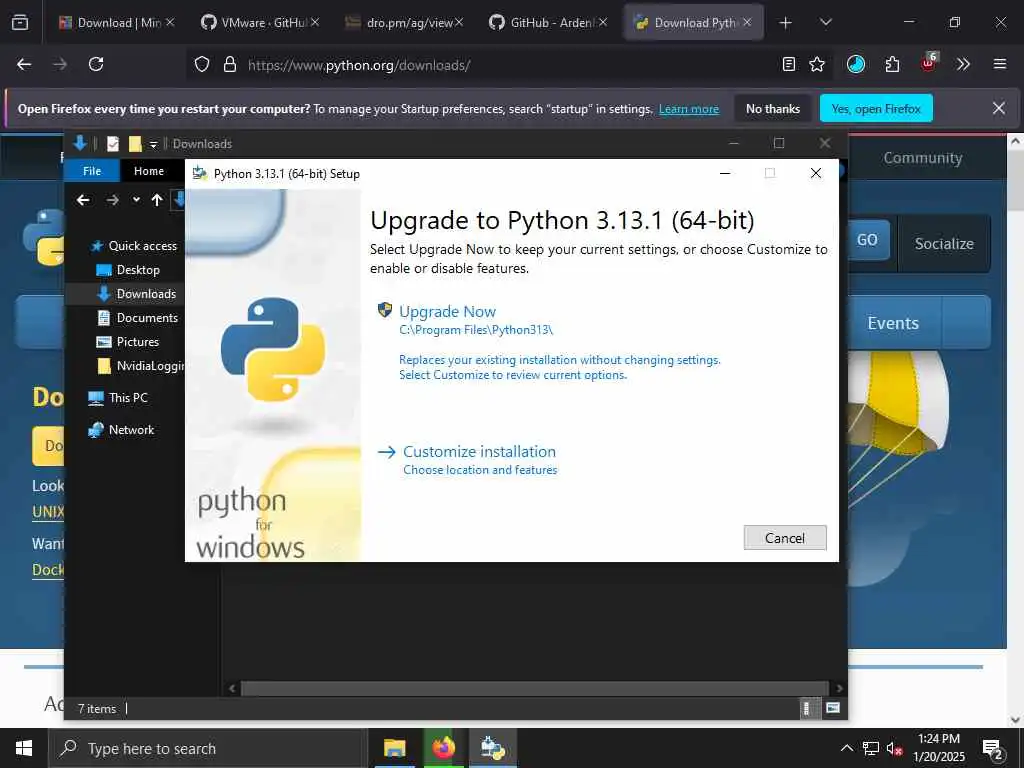Click Learn more in startup notification
Screen dimensions: 1024x768
[689, 109]
